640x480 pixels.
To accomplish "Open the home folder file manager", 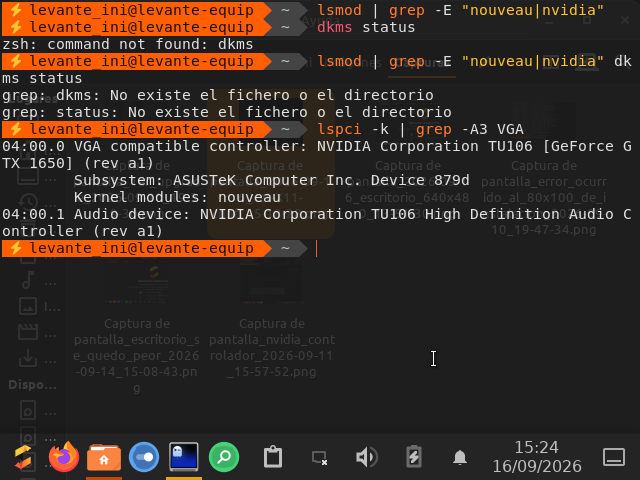I will click(104, 457).
